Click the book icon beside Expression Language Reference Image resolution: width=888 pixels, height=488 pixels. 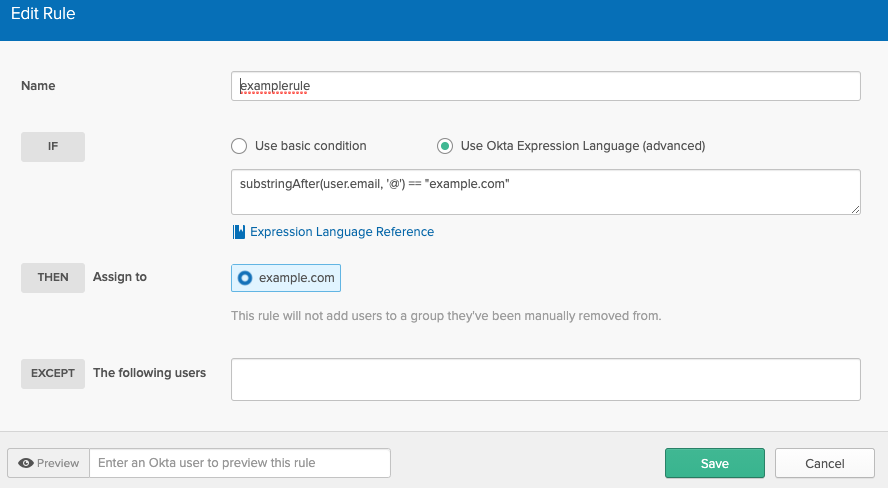(239, 232)
